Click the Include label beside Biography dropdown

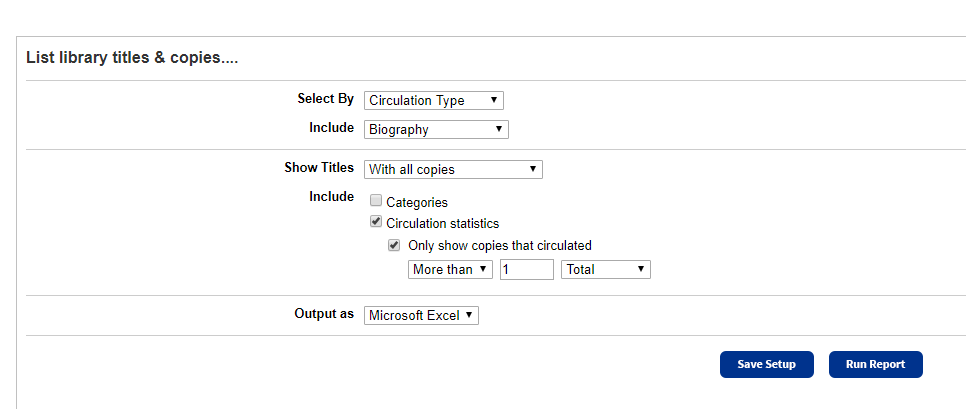pos(331,128)
